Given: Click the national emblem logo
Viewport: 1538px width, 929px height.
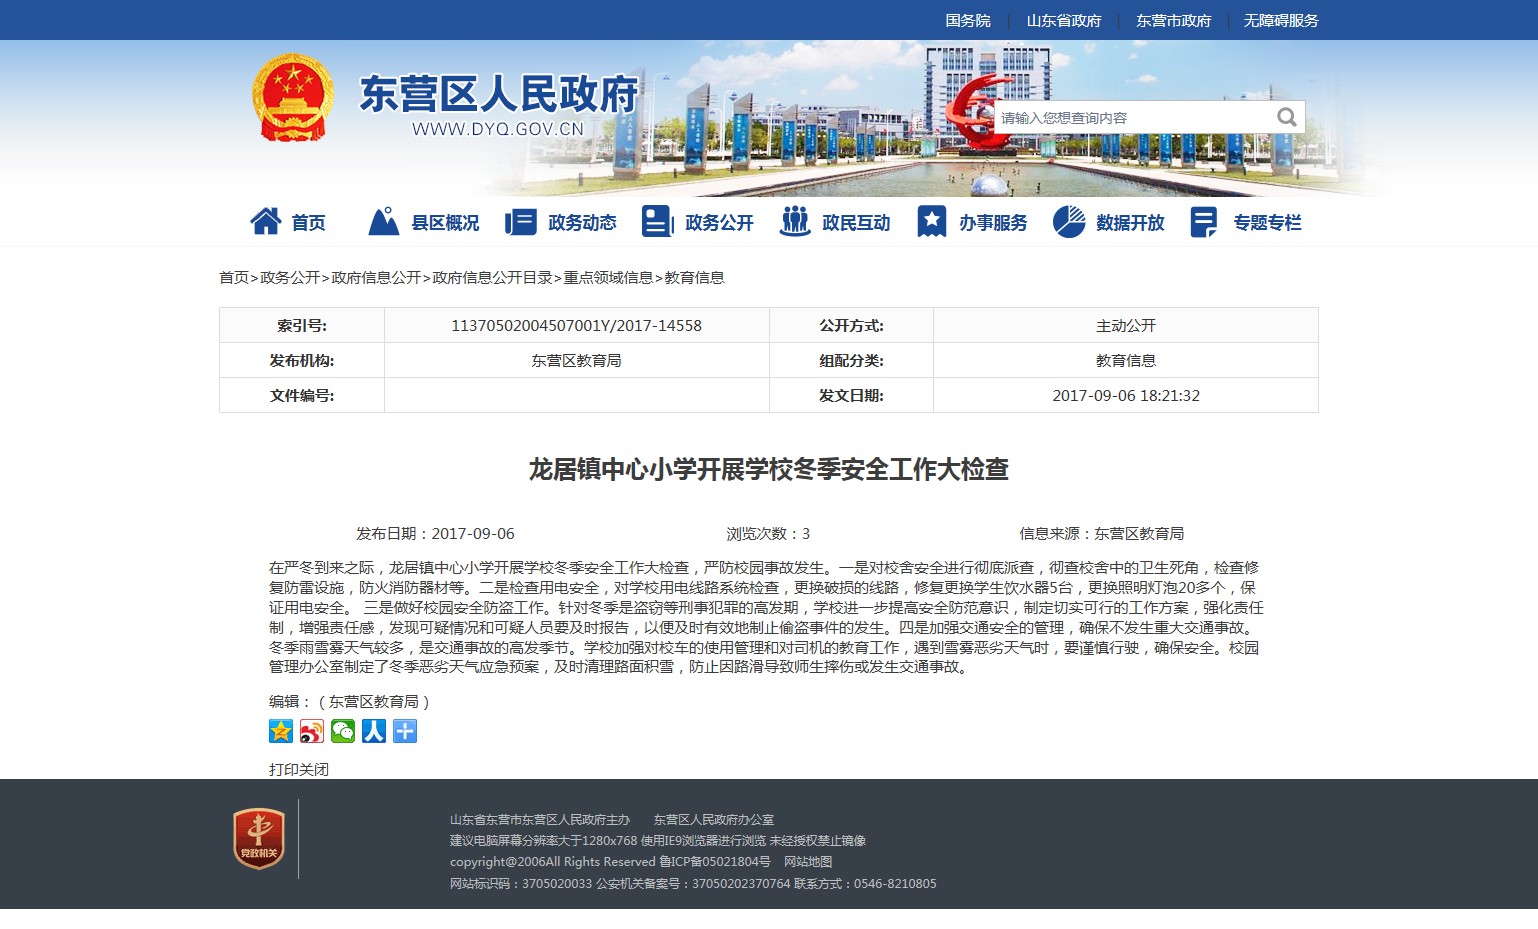Looking at the screenshot, I should pyautogui.click(x=293, y=98).
